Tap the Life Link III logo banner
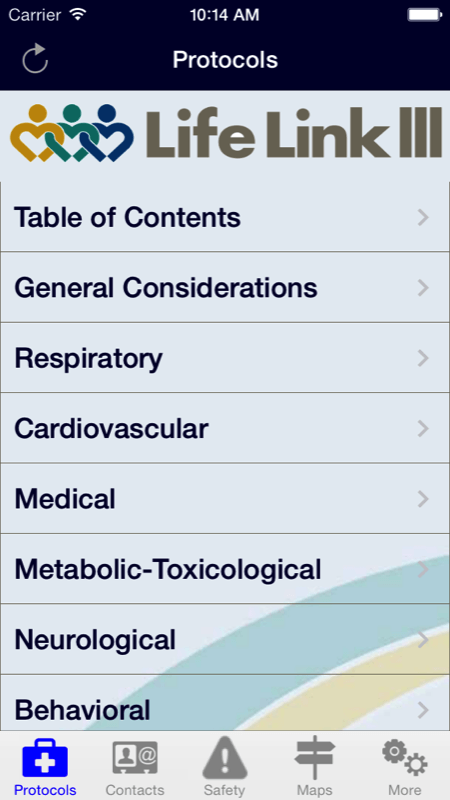Screen dimensions: 450x800 pos(225,134)
